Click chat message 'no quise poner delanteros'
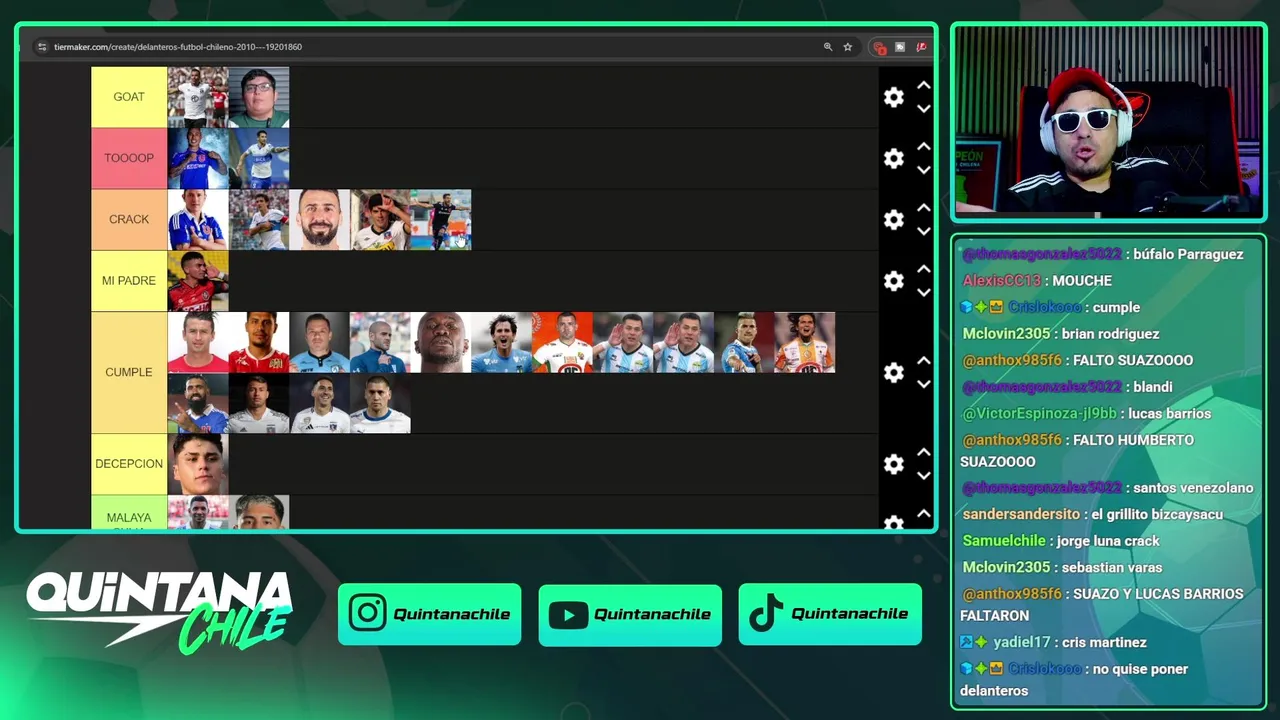1280x720 pixels. point(1074,680)
